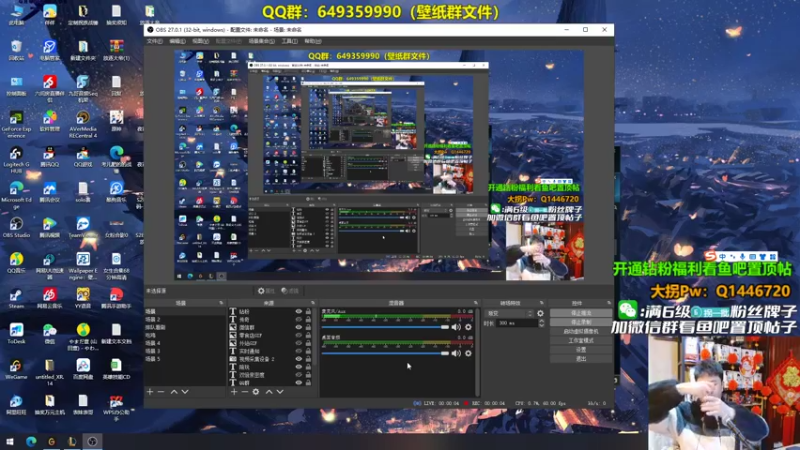This screenshot has width=800, height=450.
Task: Pop out the 控件 dock panel
Action: click(609, 303)
